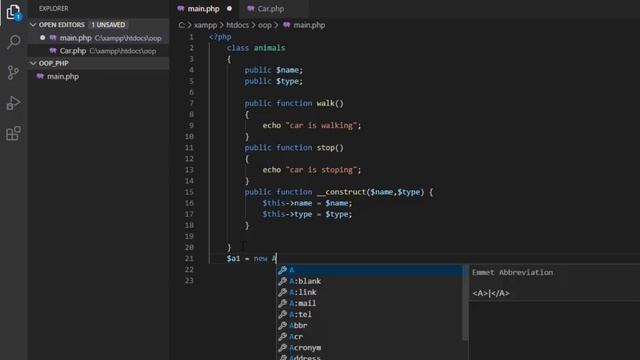
Task: Click 'walk()' function name on line 7
Action: click(x=330, y=103)
